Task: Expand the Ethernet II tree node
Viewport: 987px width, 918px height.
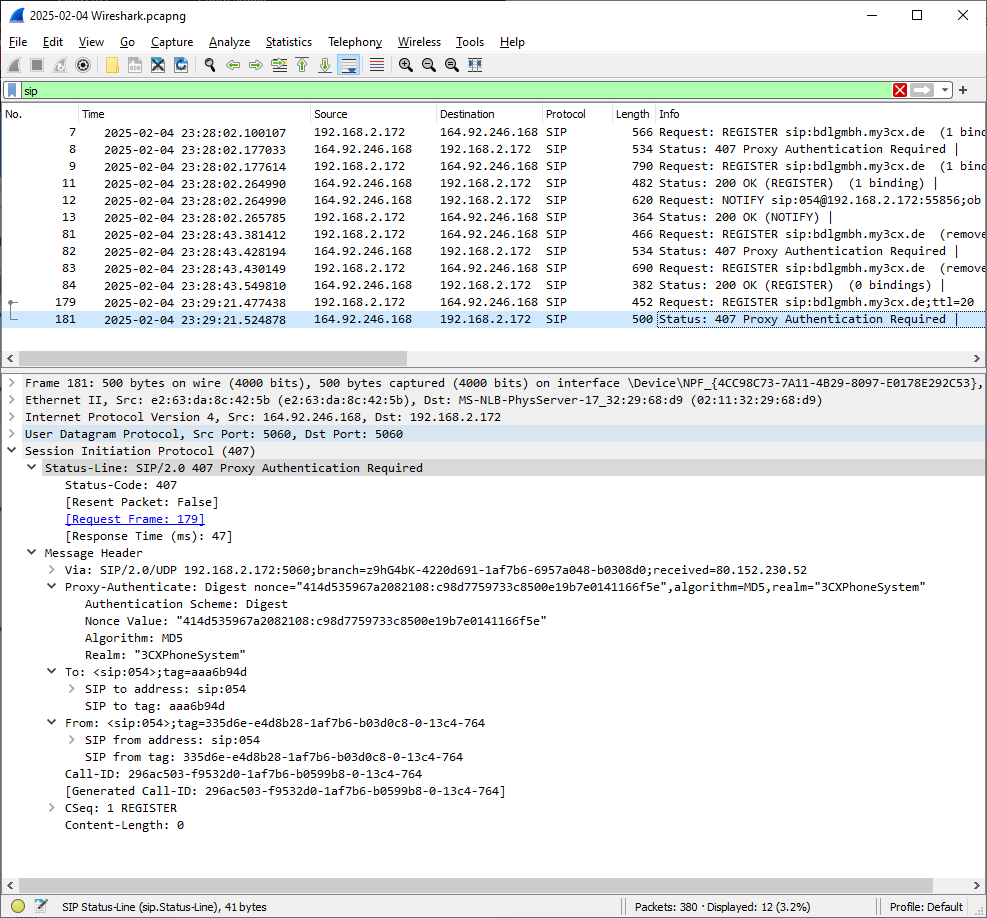Action: [11, 400]
